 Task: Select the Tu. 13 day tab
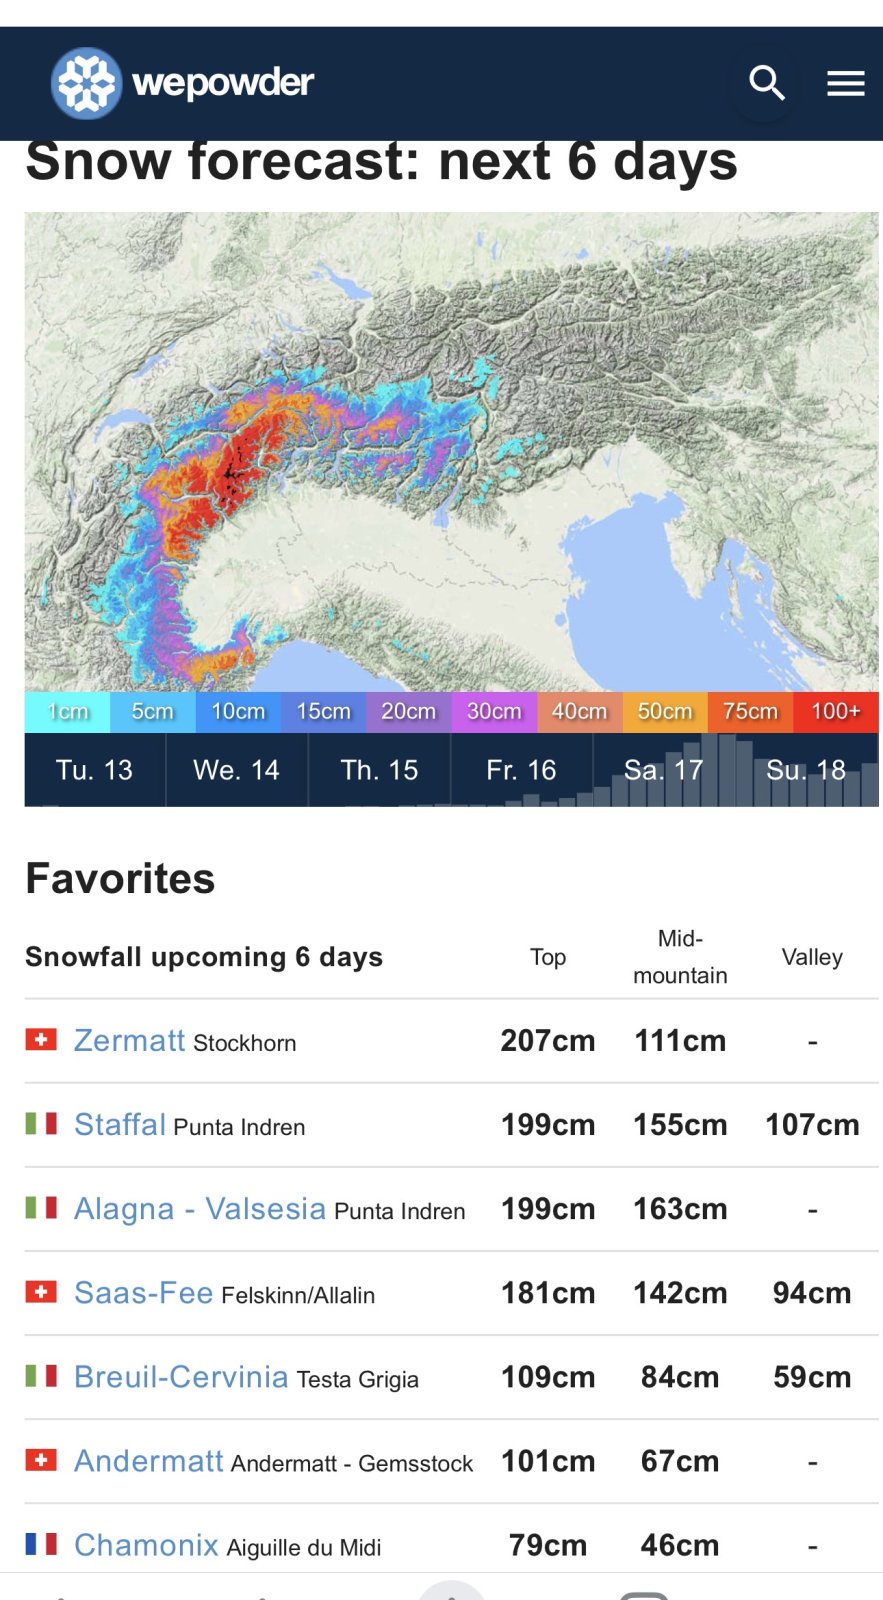pyautogui.click(x=94, y=770)
